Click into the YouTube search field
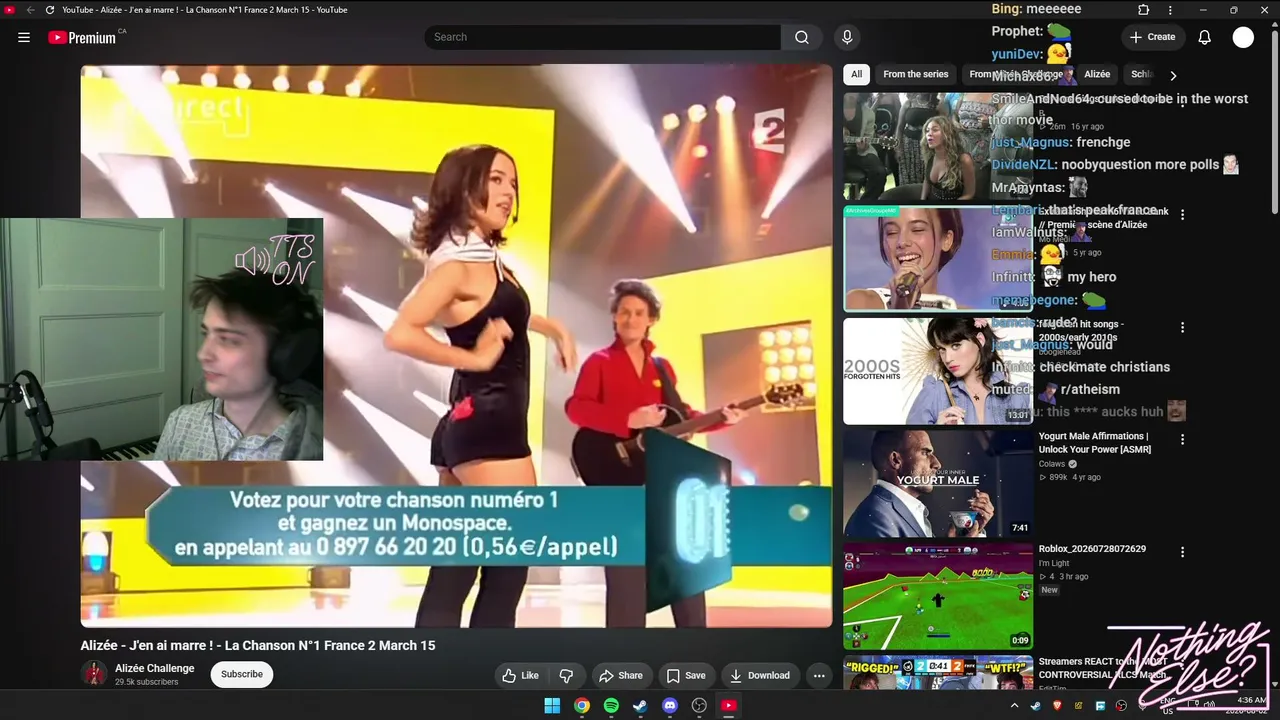1280x720 pixels. click(x=602, y=37)
